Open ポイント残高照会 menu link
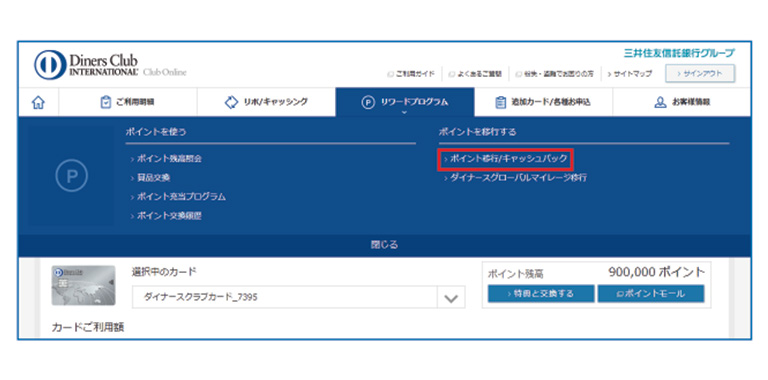Viewport: 768px width, 380px height. point(166,159)
